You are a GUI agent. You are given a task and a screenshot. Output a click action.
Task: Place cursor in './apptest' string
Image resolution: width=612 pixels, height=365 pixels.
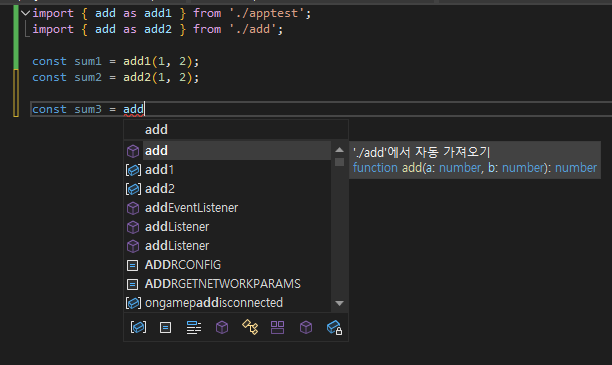click(x=267, y=13)
